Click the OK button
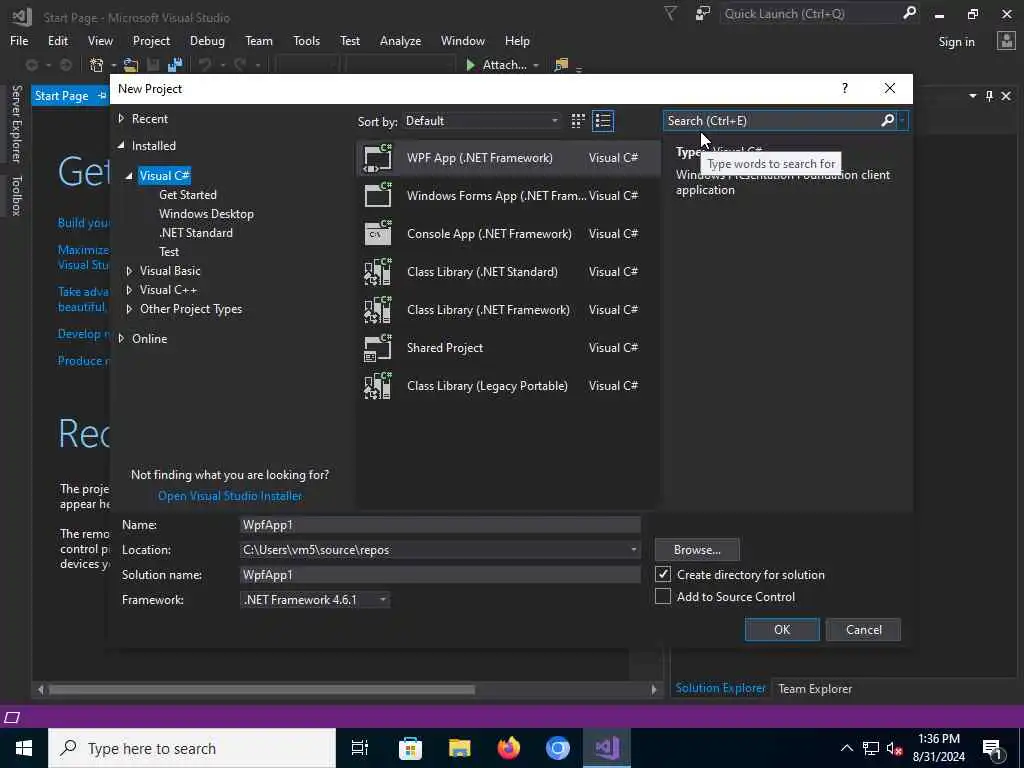The height and width of the screenshot is (768, 1024). [782, 630]
